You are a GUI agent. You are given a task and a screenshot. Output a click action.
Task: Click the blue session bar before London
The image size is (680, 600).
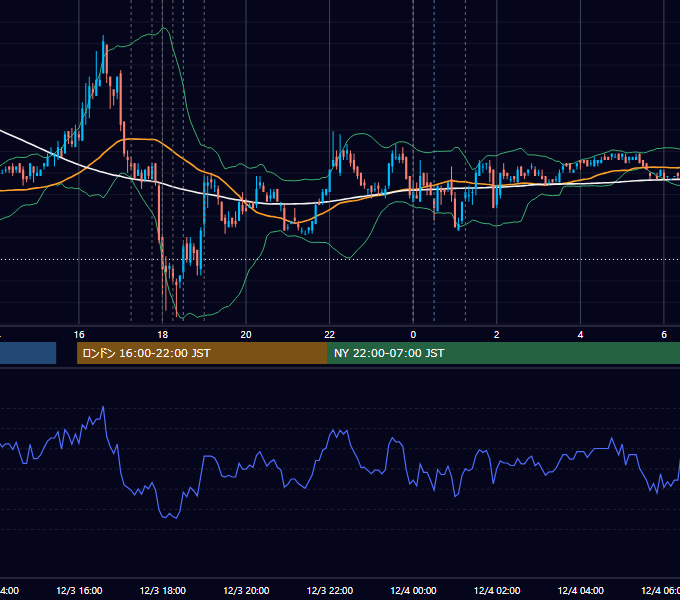[28, 353]
